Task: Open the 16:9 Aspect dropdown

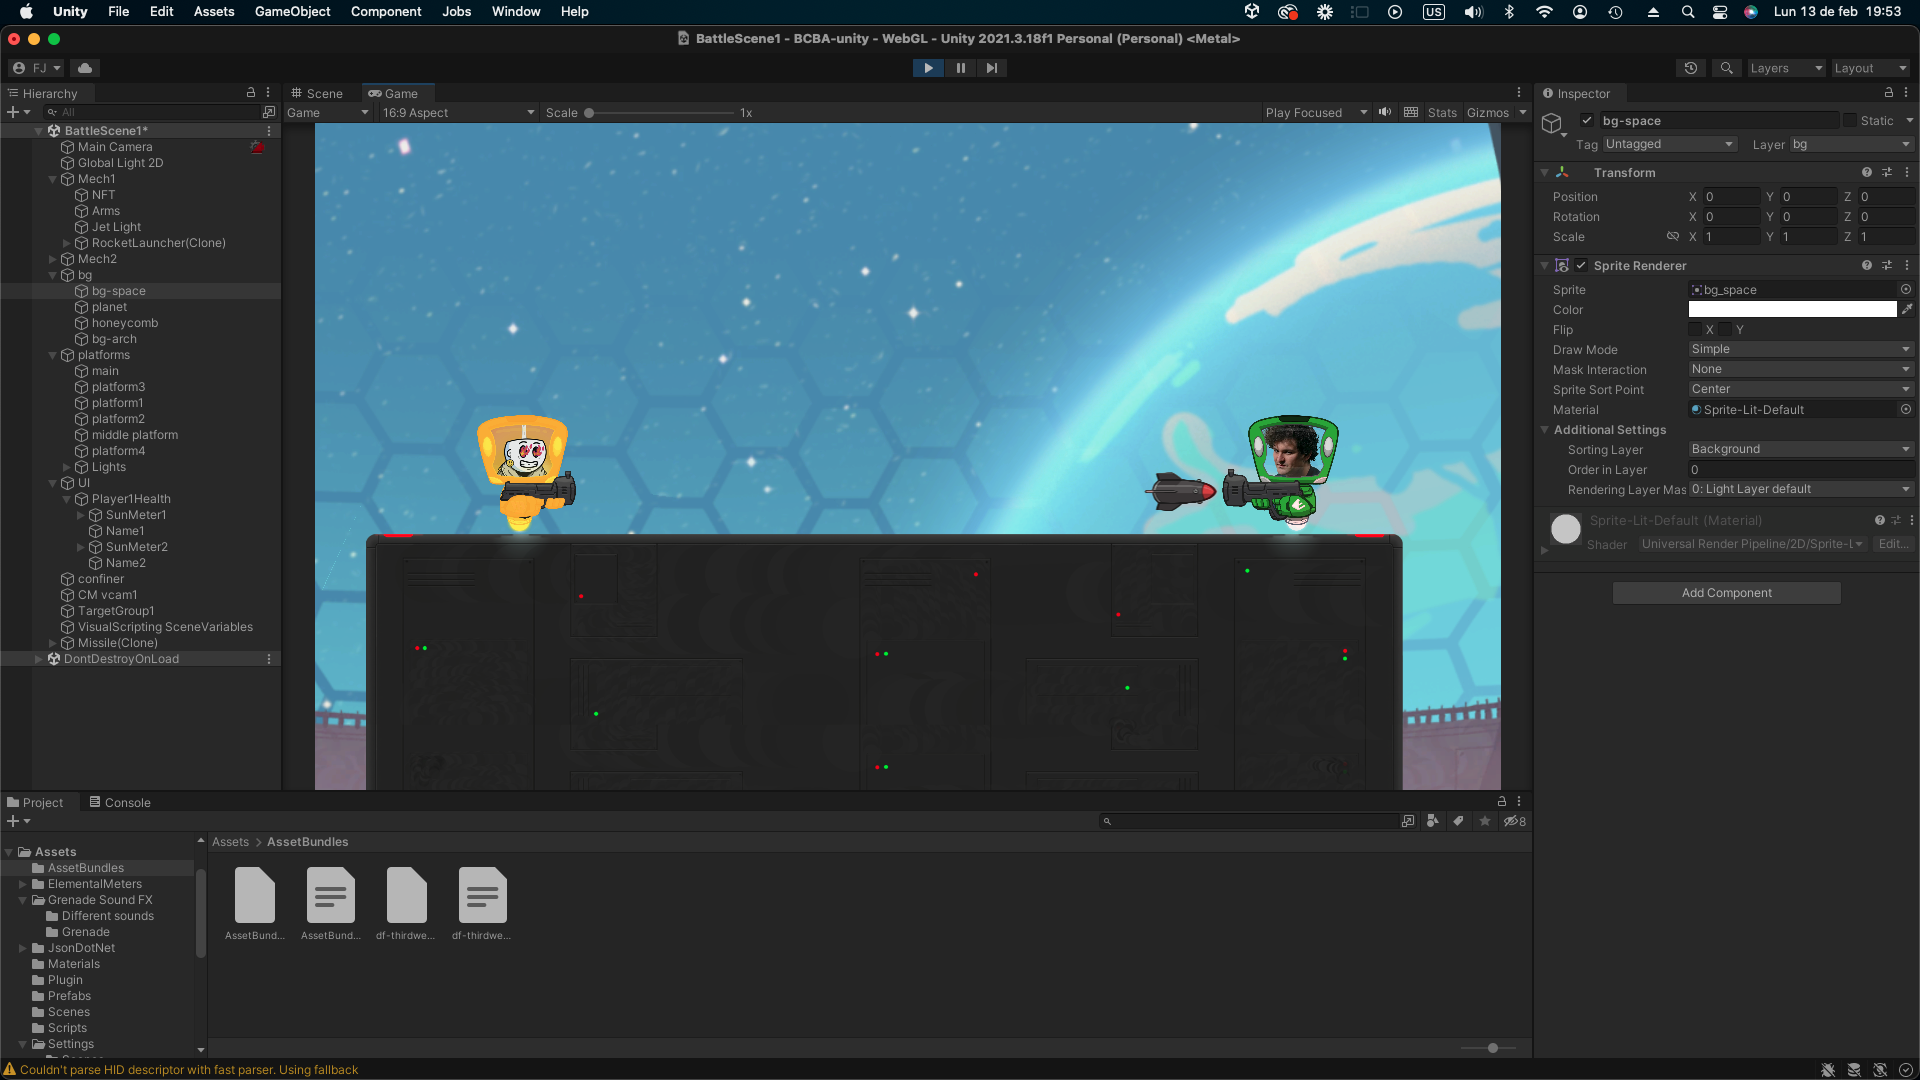Action: [457, 113]
